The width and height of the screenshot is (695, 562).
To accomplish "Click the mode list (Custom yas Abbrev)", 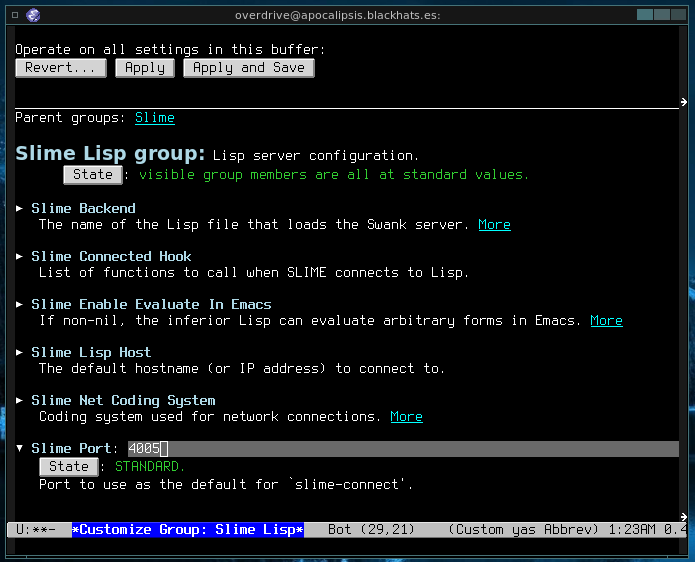I will pyautogui.click(x=523, y=530).
